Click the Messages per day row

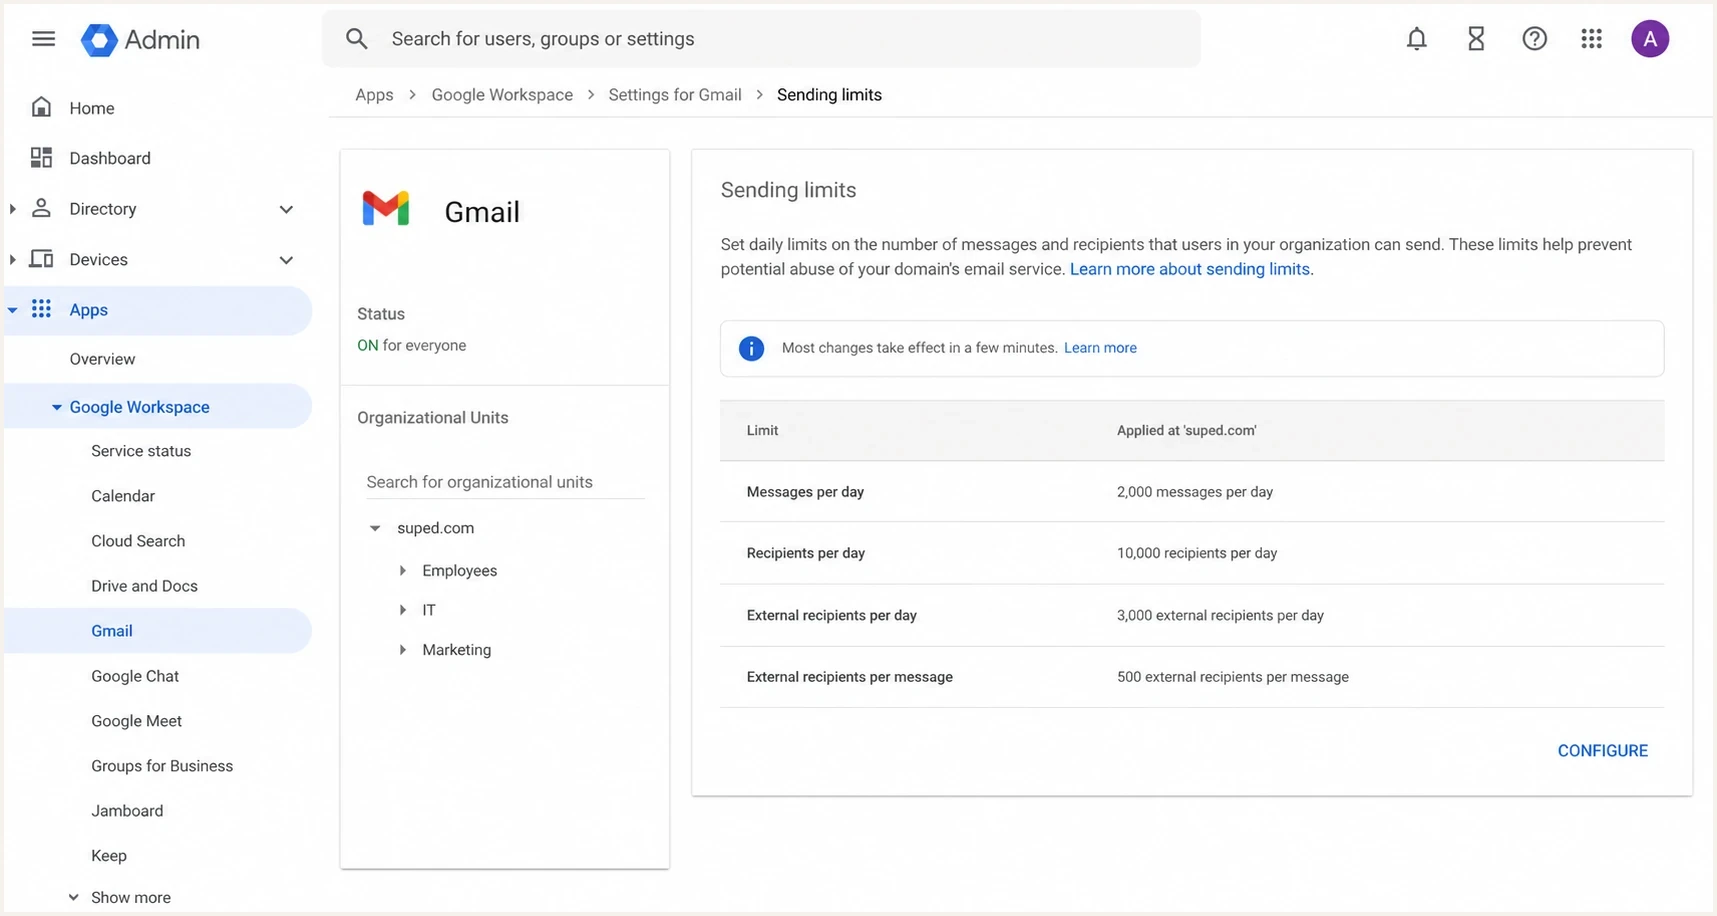tap(1192, 492)
